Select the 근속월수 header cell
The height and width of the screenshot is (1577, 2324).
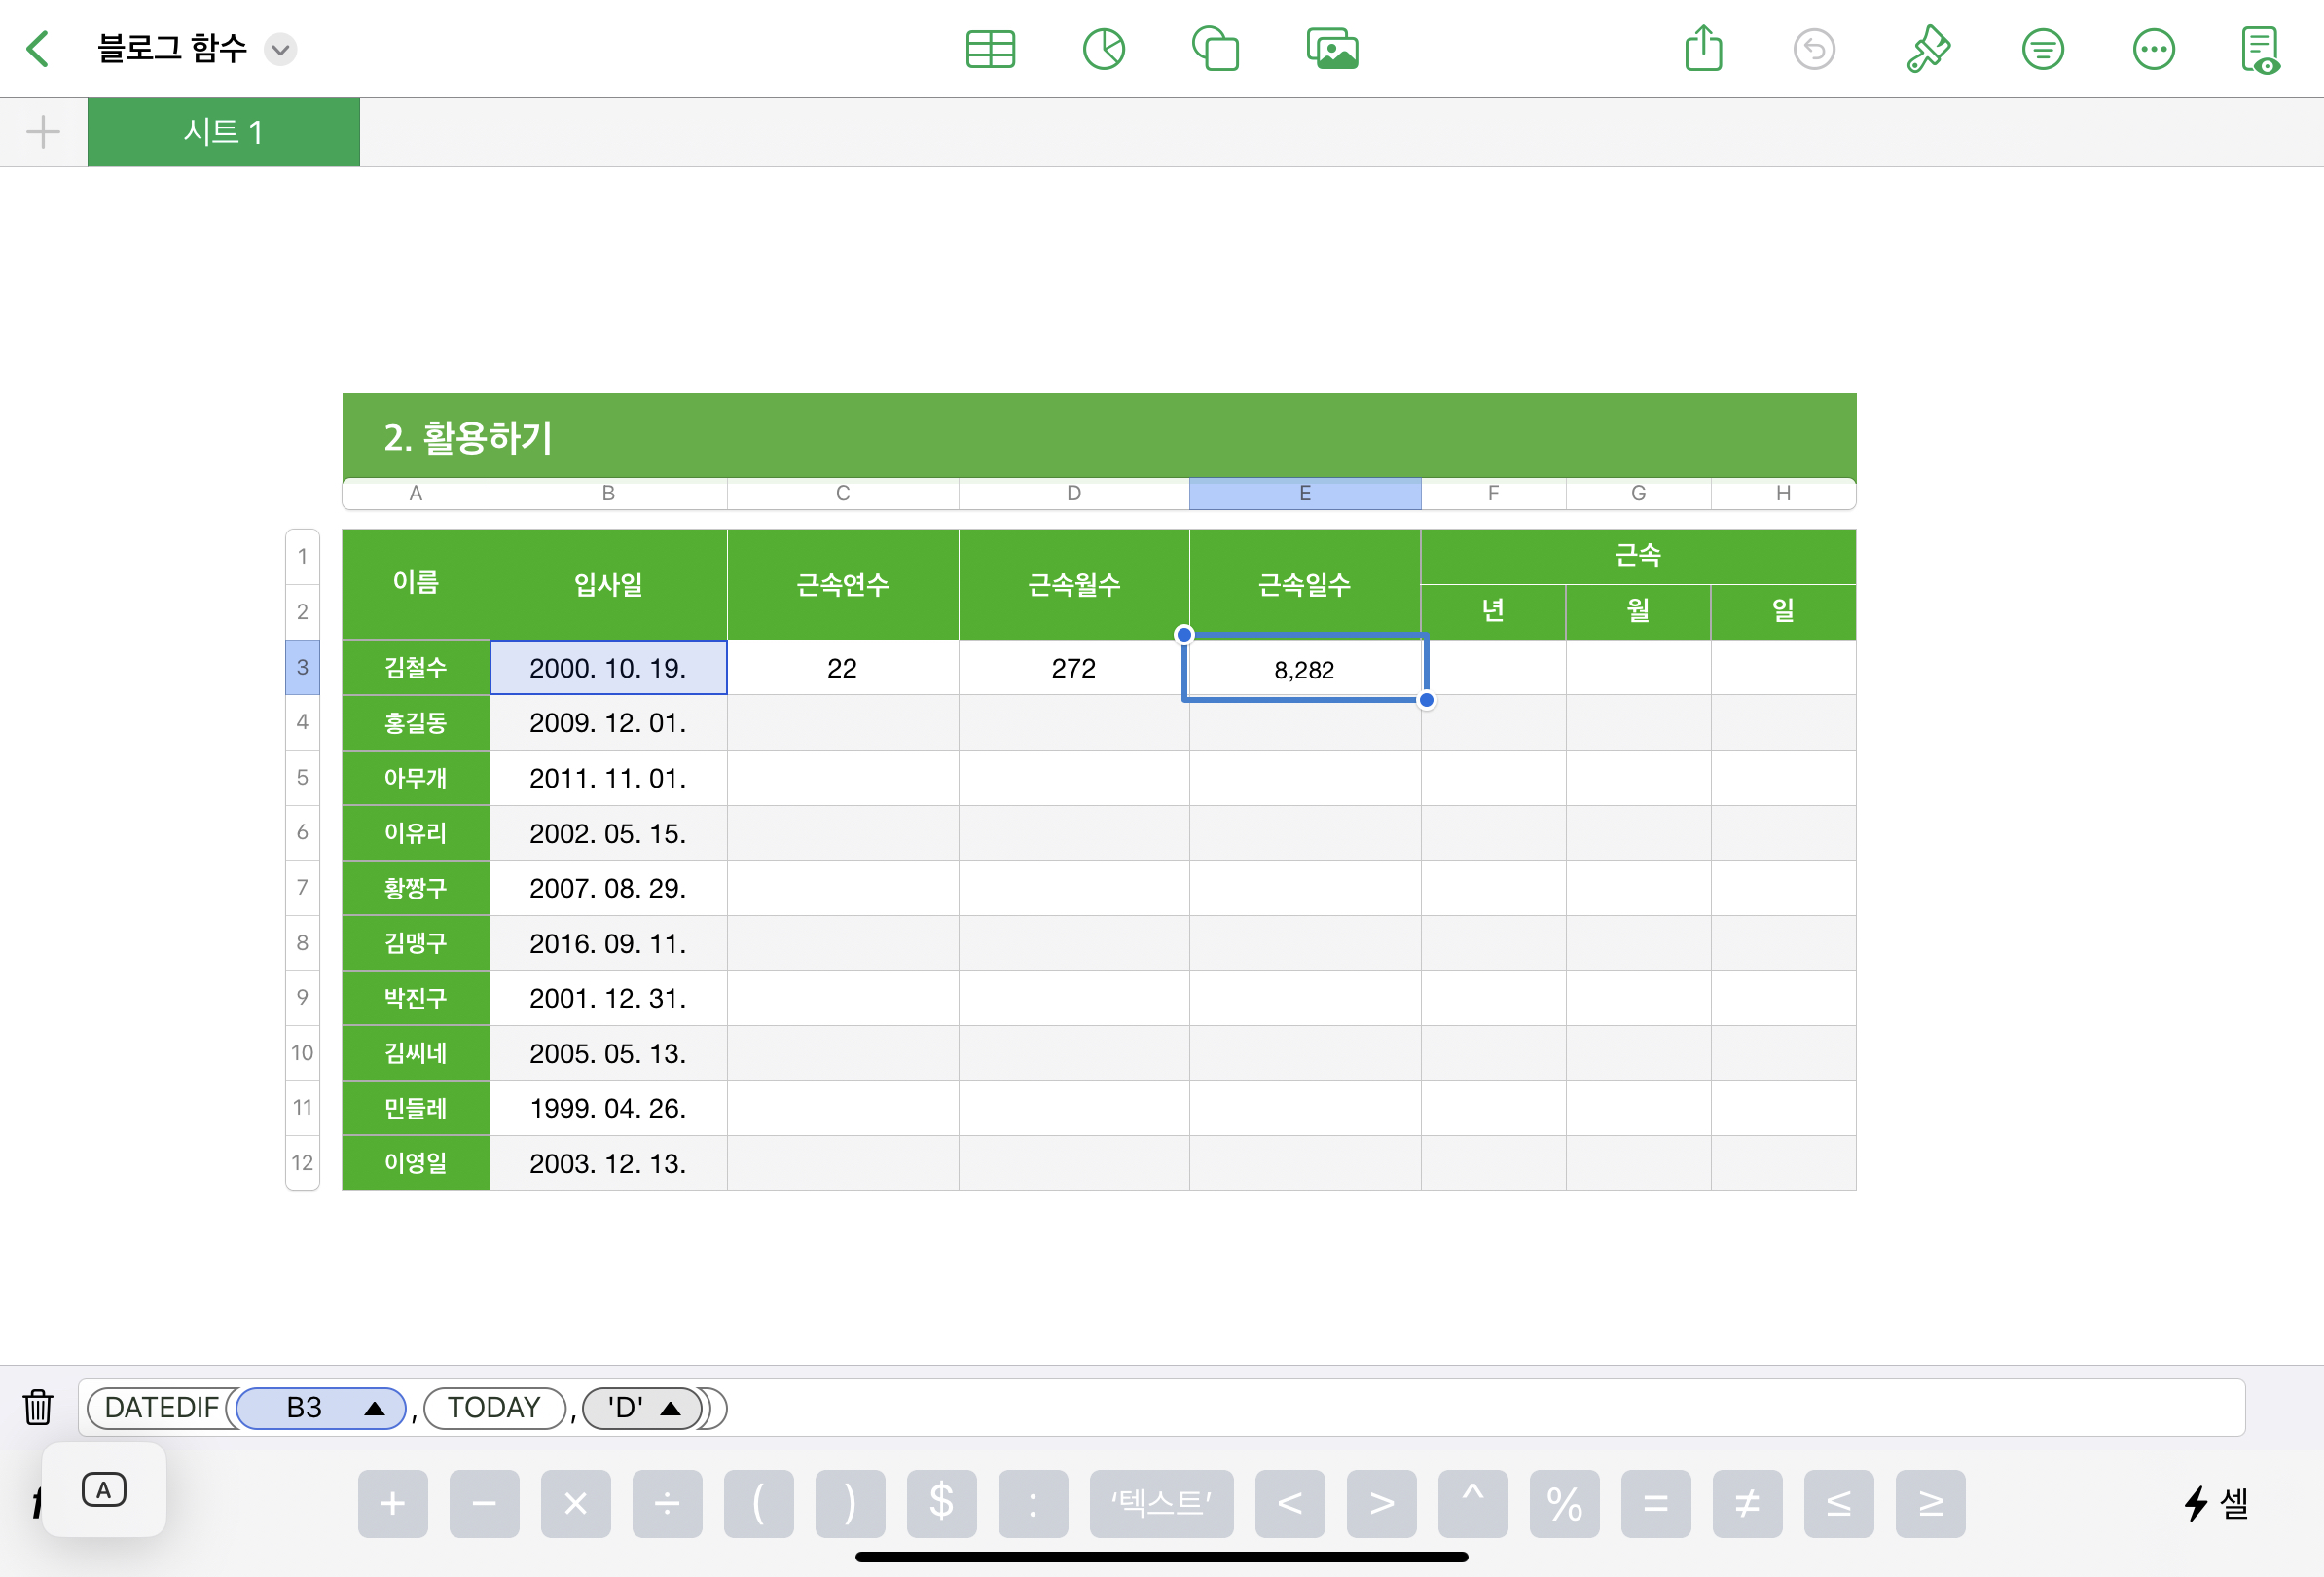click(1074, 584)
